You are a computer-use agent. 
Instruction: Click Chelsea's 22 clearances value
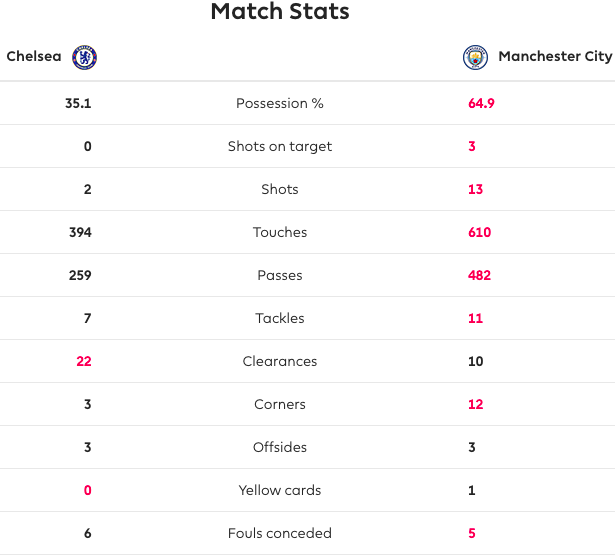84,362
